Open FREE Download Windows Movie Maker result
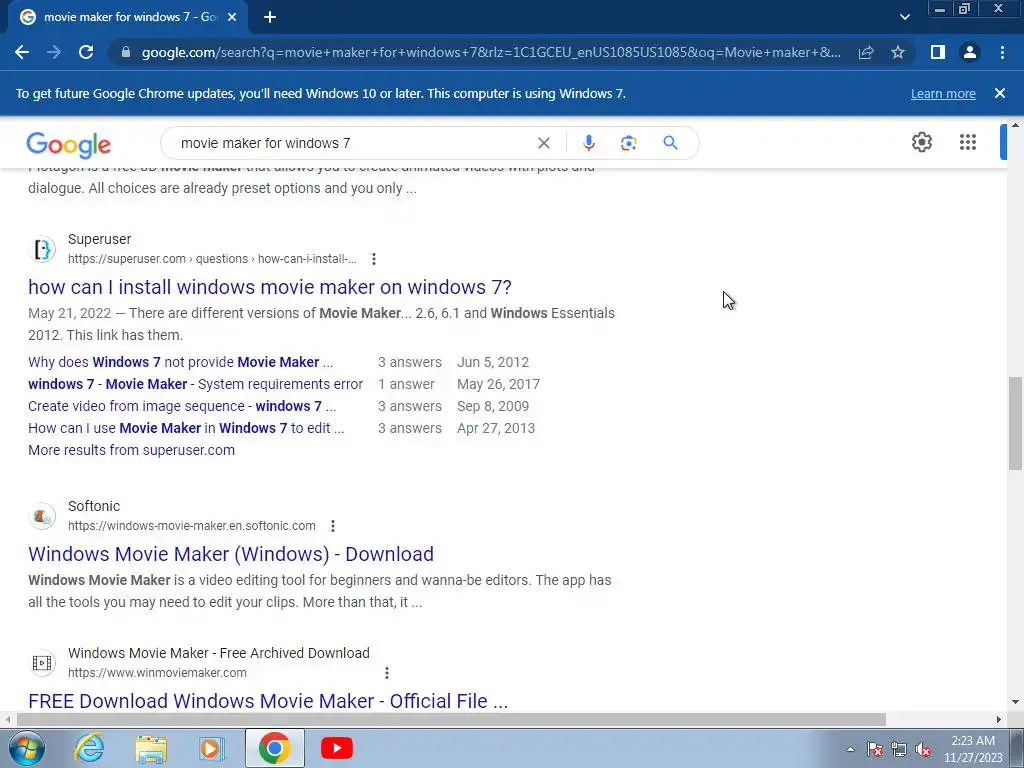The width and height of the screenshot is (1024, 768). pos(268,701)
